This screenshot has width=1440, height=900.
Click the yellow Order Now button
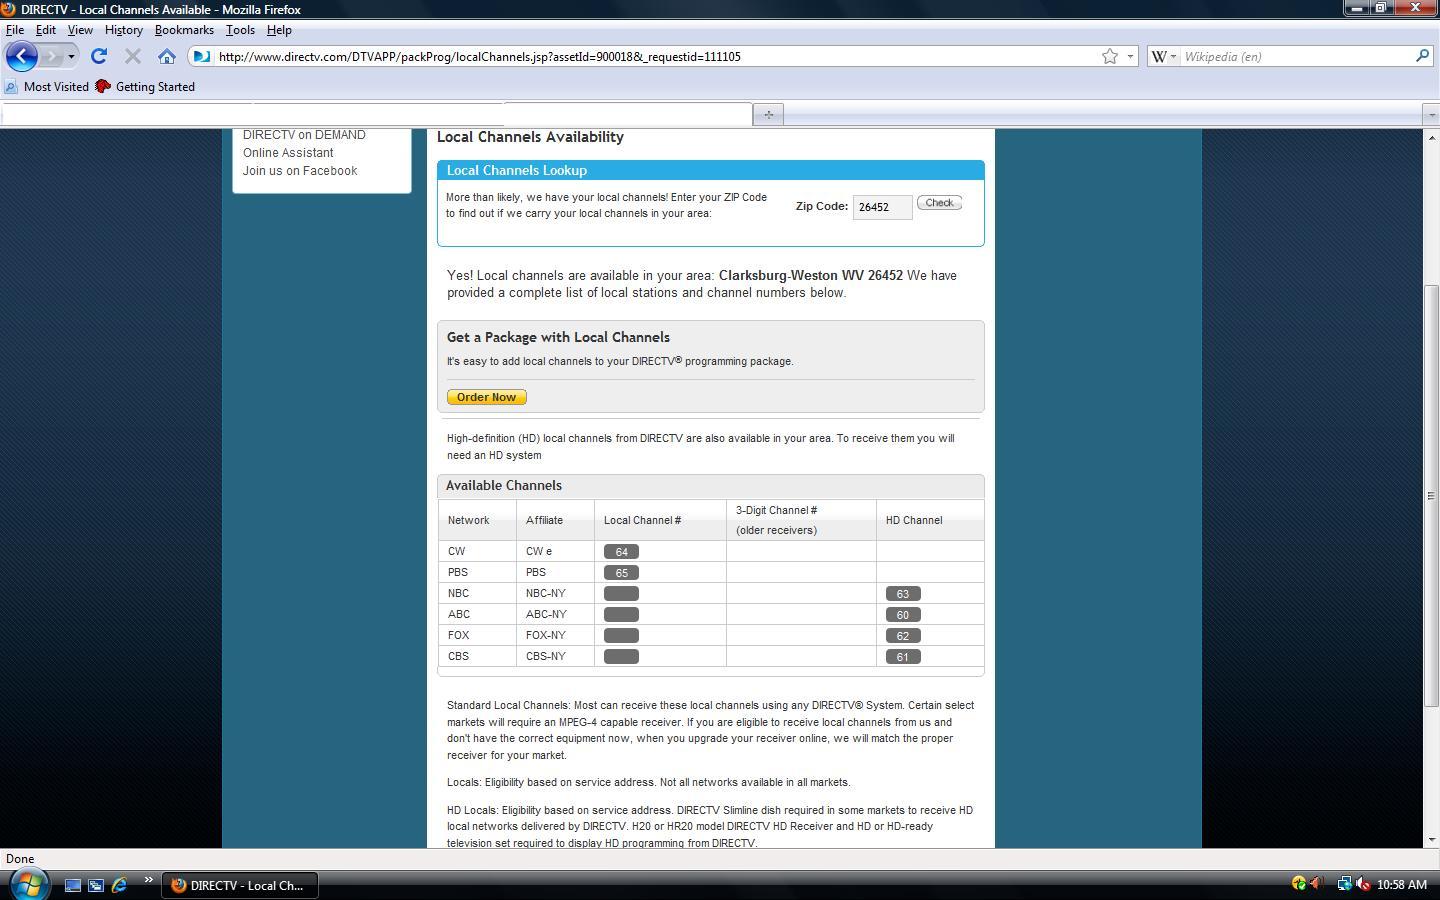(486, 397)
